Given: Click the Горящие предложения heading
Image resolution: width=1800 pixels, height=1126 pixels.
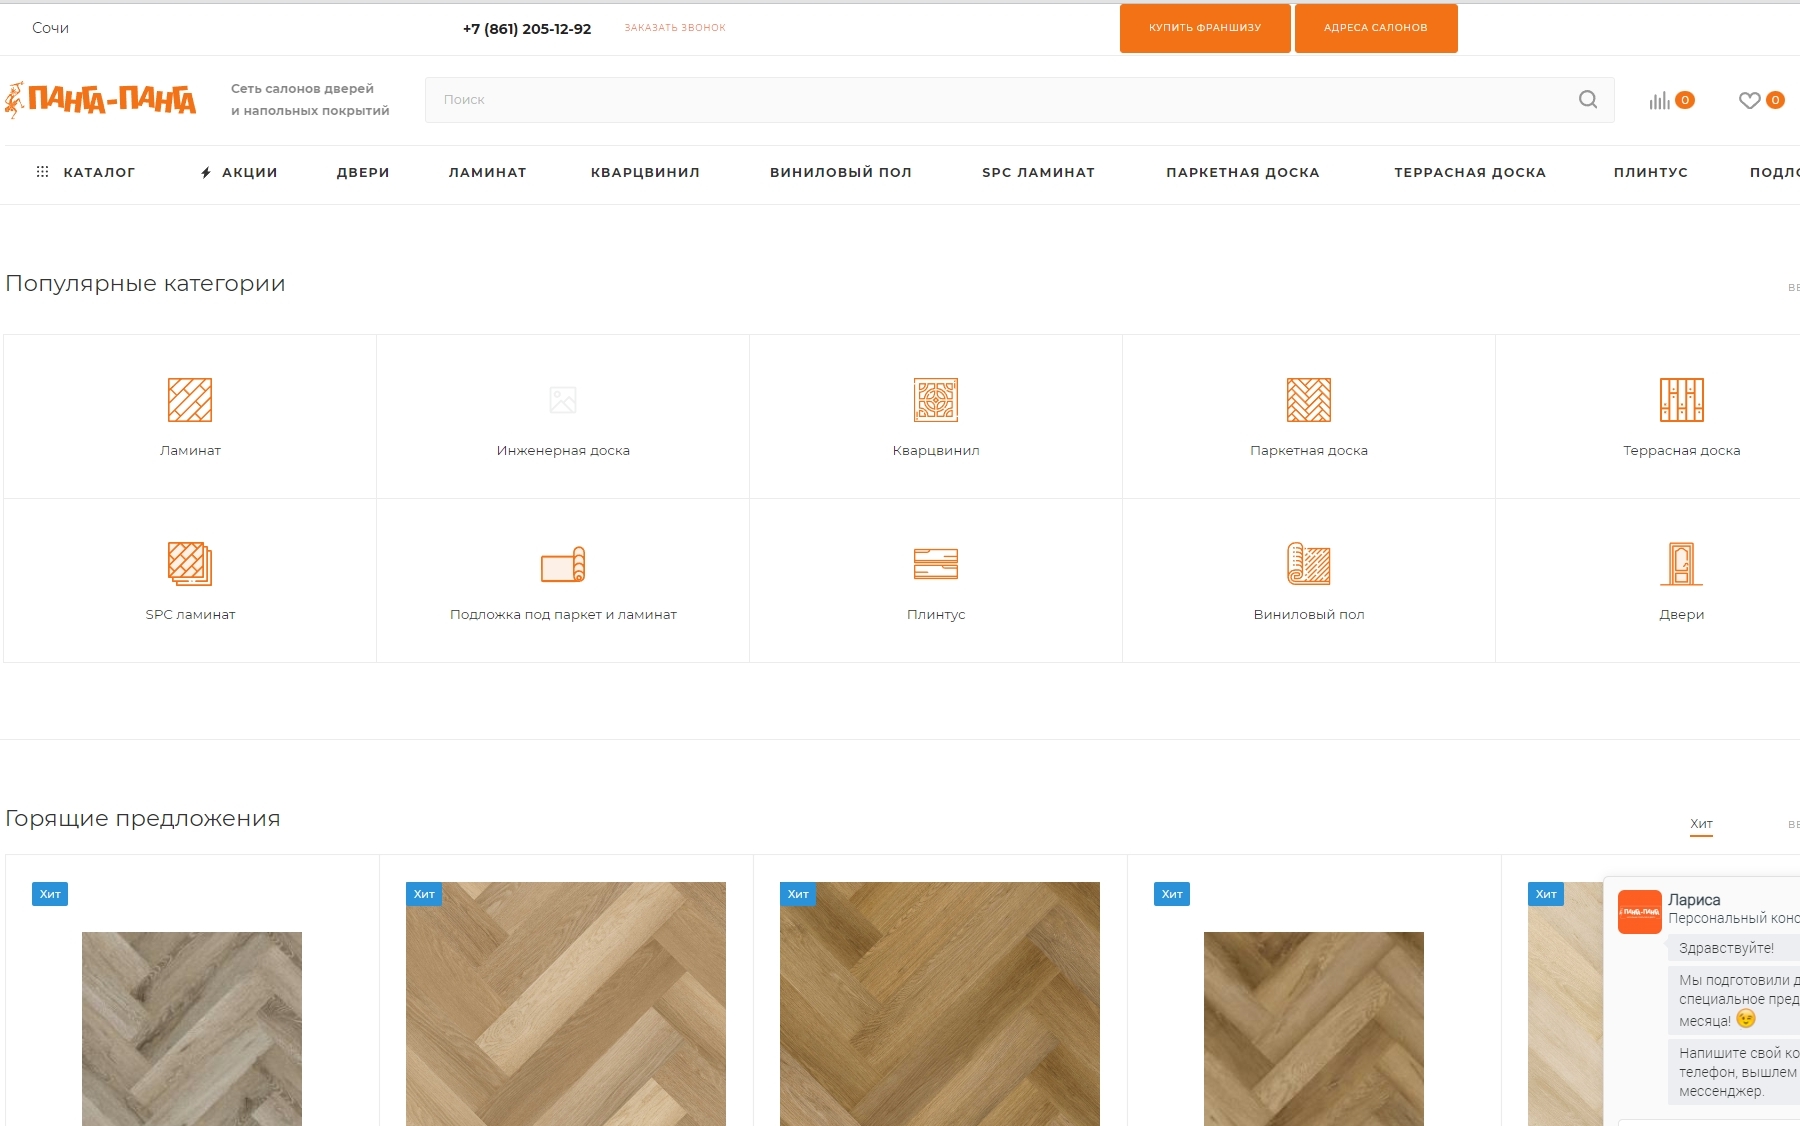Looking at the screenshot, I should coord(143,819).
